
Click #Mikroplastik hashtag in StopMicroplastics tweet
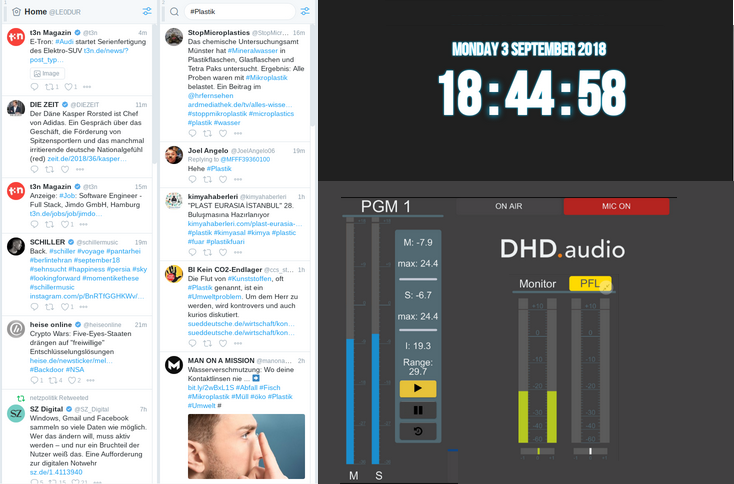(x=266, y=78)
